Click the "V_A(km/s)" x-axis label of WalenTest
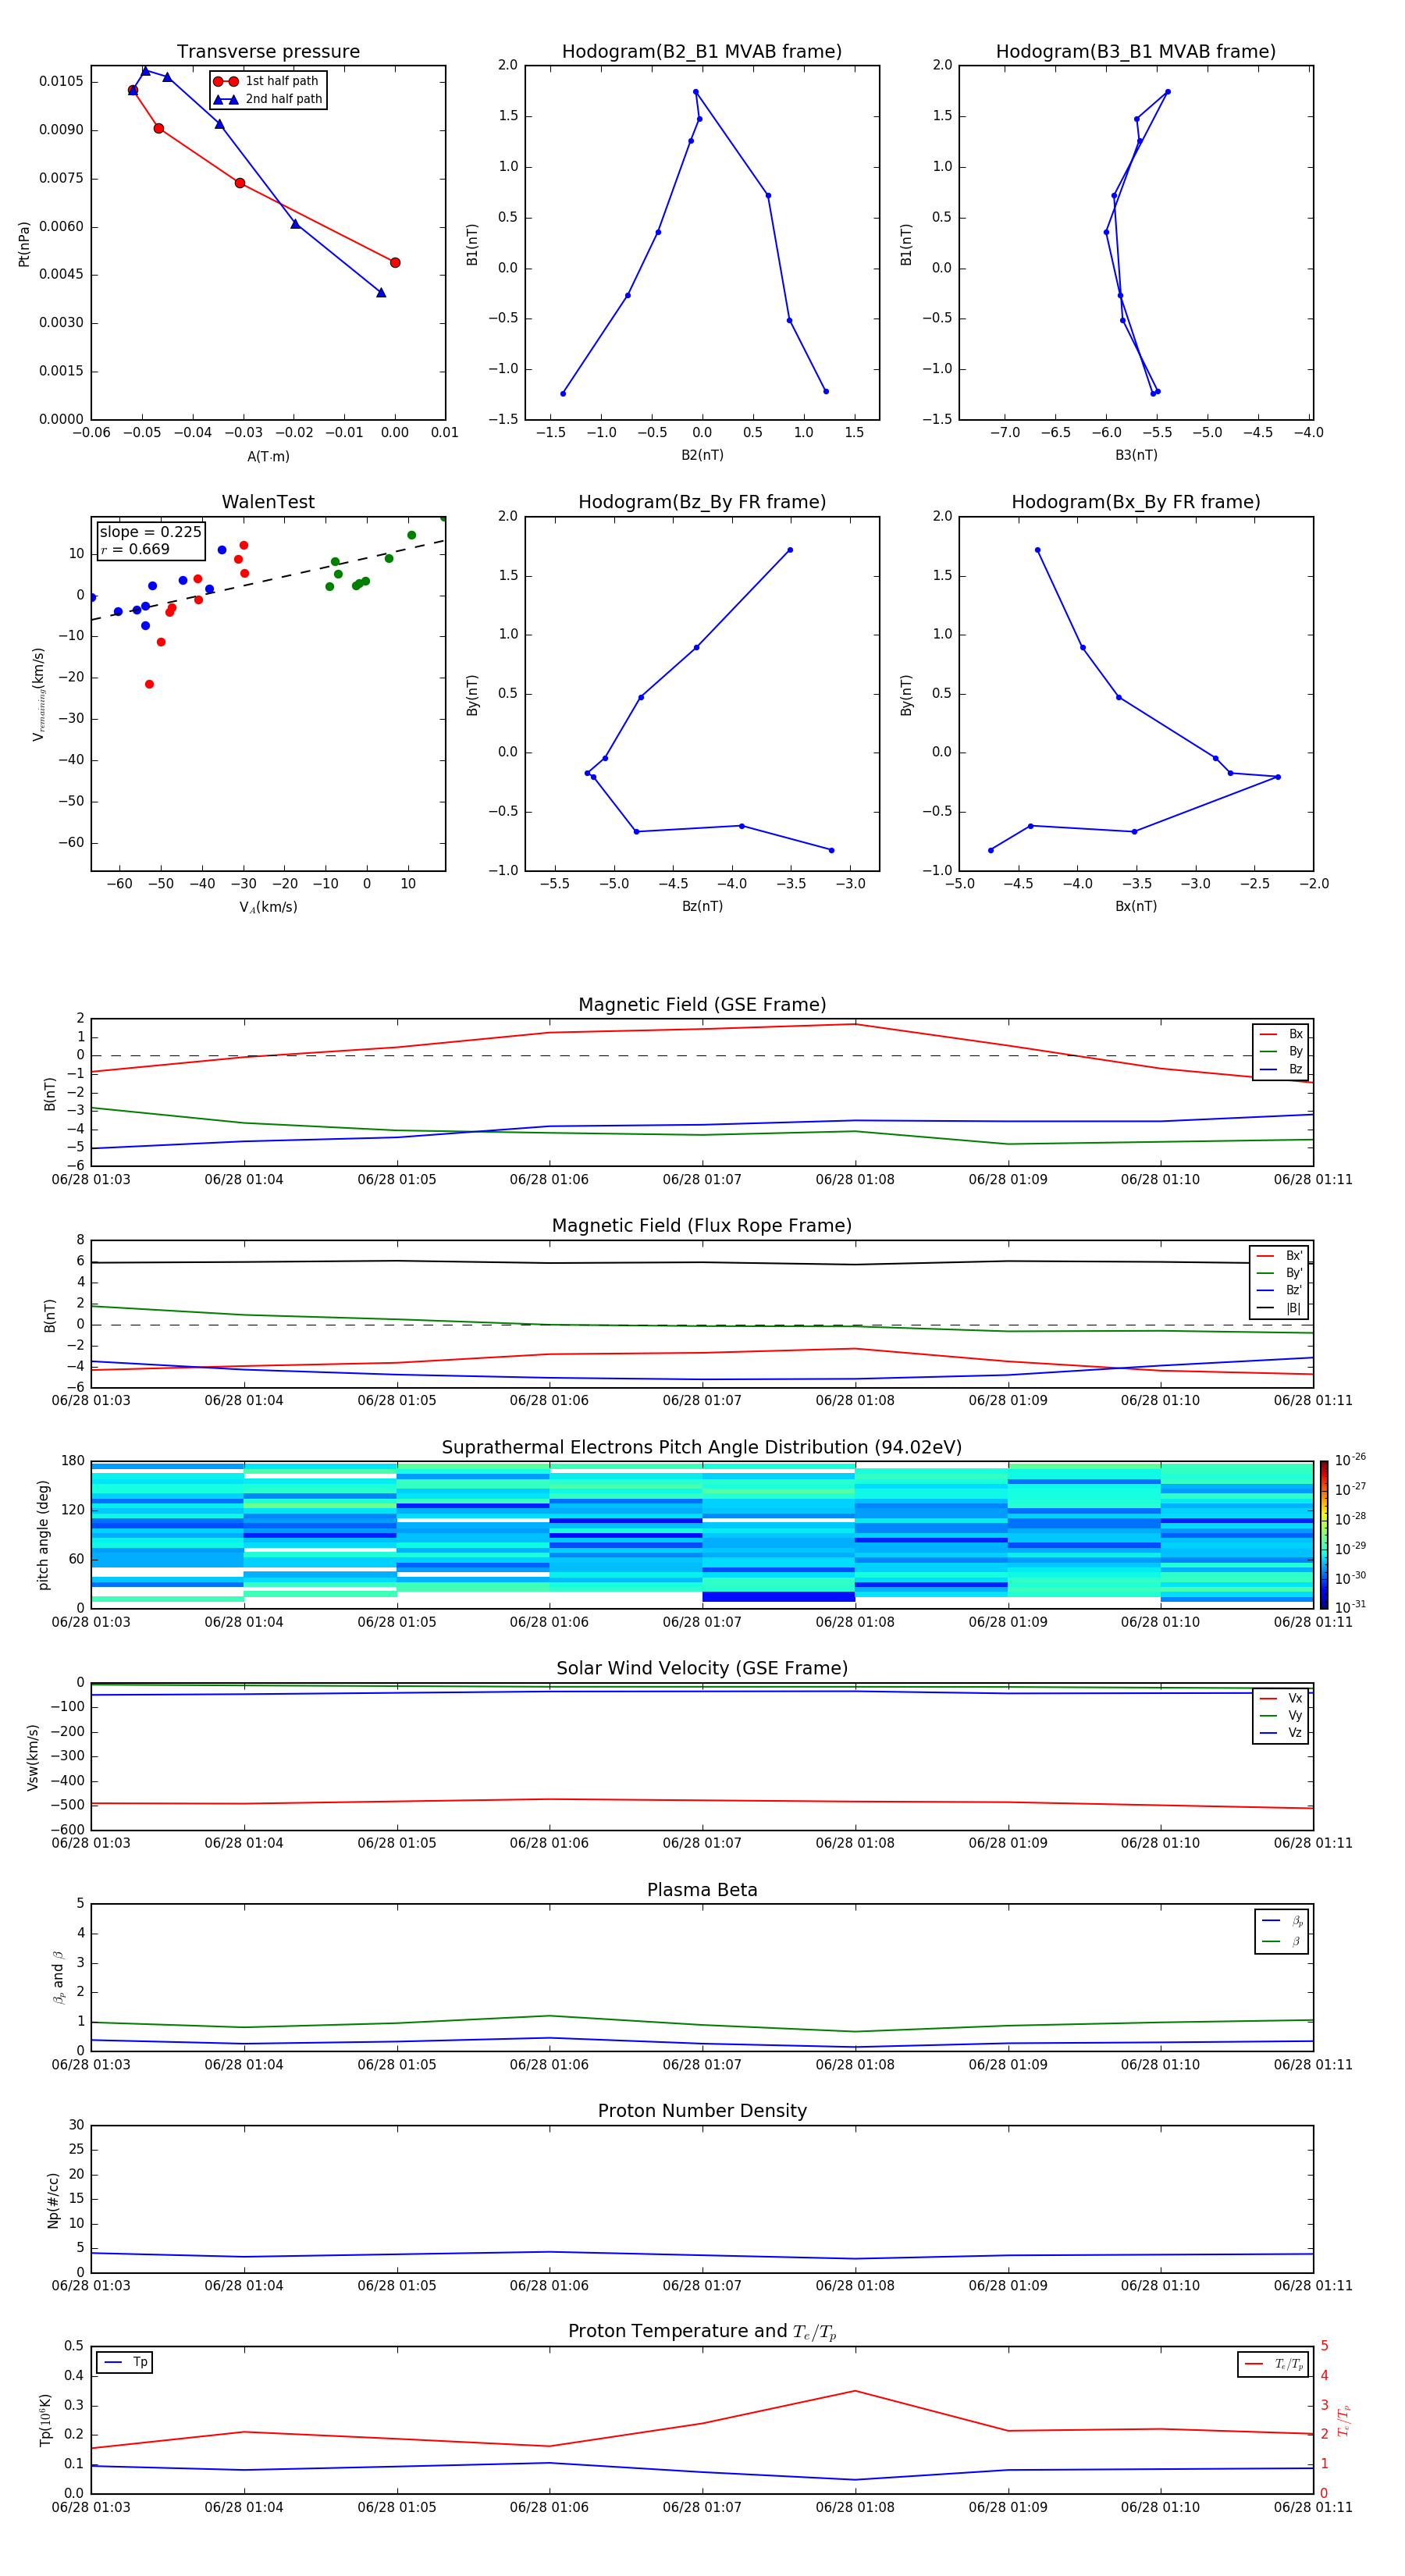Screen dimensions: 1405x2576 [268, 907]
